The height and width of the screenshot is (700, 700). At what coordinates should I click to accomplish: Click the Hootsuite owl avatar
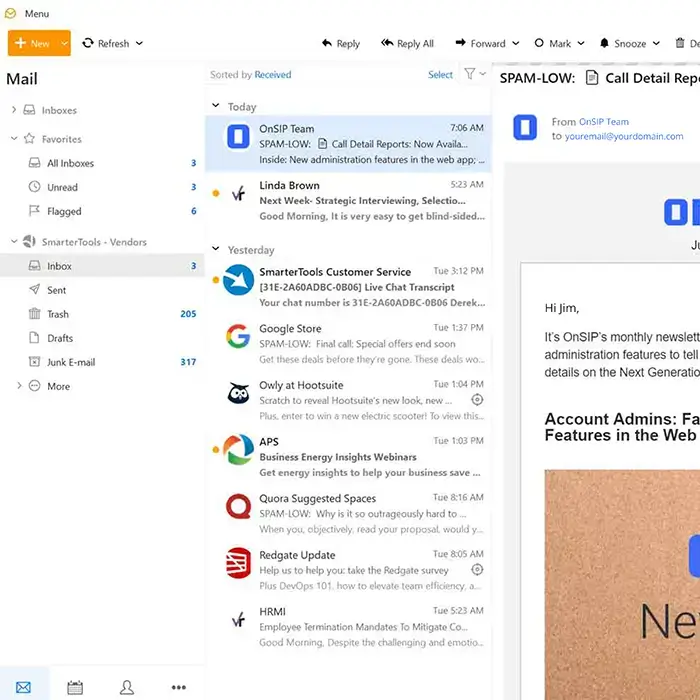[238, 393]
